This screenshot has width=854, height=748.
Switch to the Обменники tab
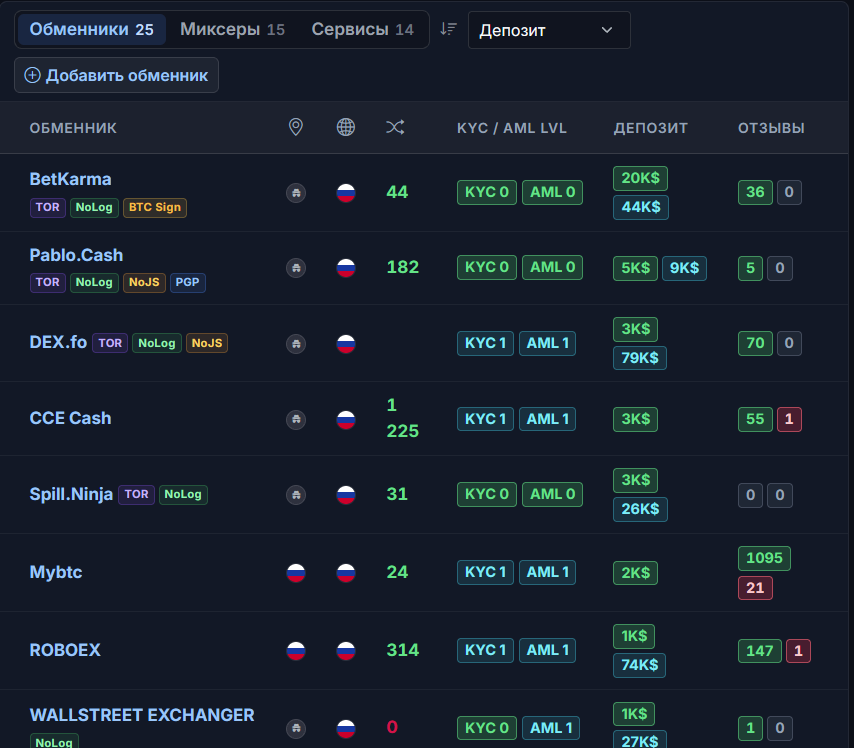click(92, 29)
